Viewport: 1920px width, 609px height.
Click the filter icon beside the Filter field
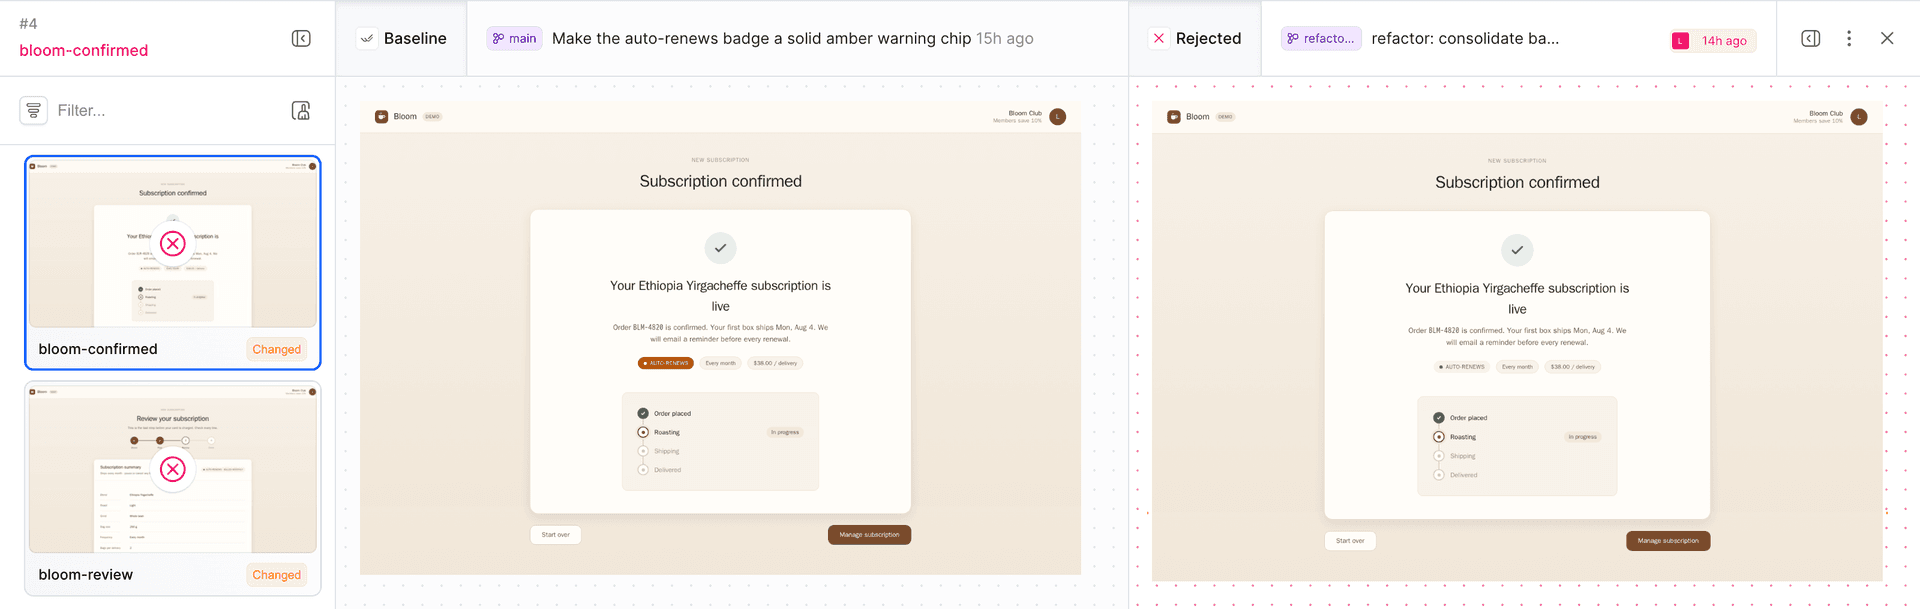(34, 110)
